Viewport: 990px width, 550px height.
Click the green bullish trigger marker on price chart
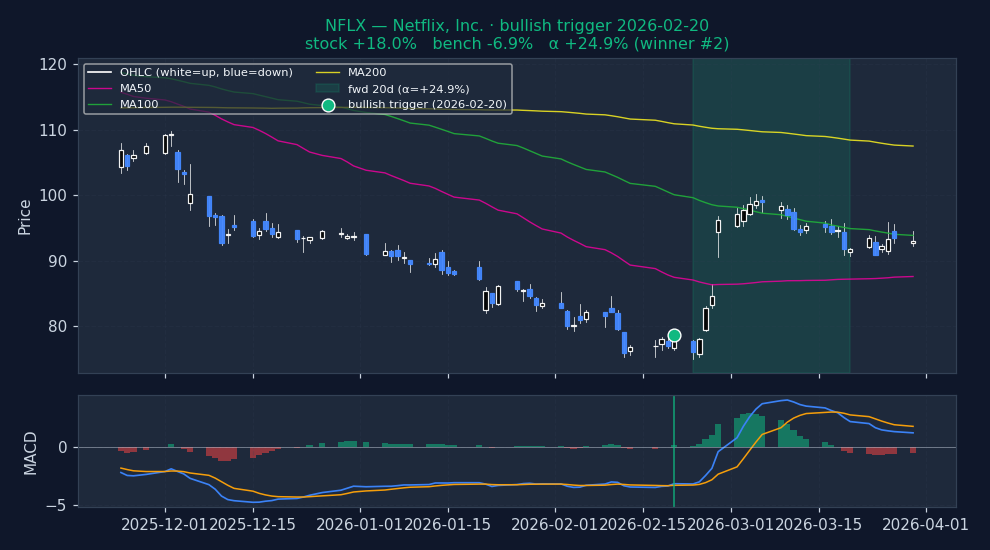point(674,335)
